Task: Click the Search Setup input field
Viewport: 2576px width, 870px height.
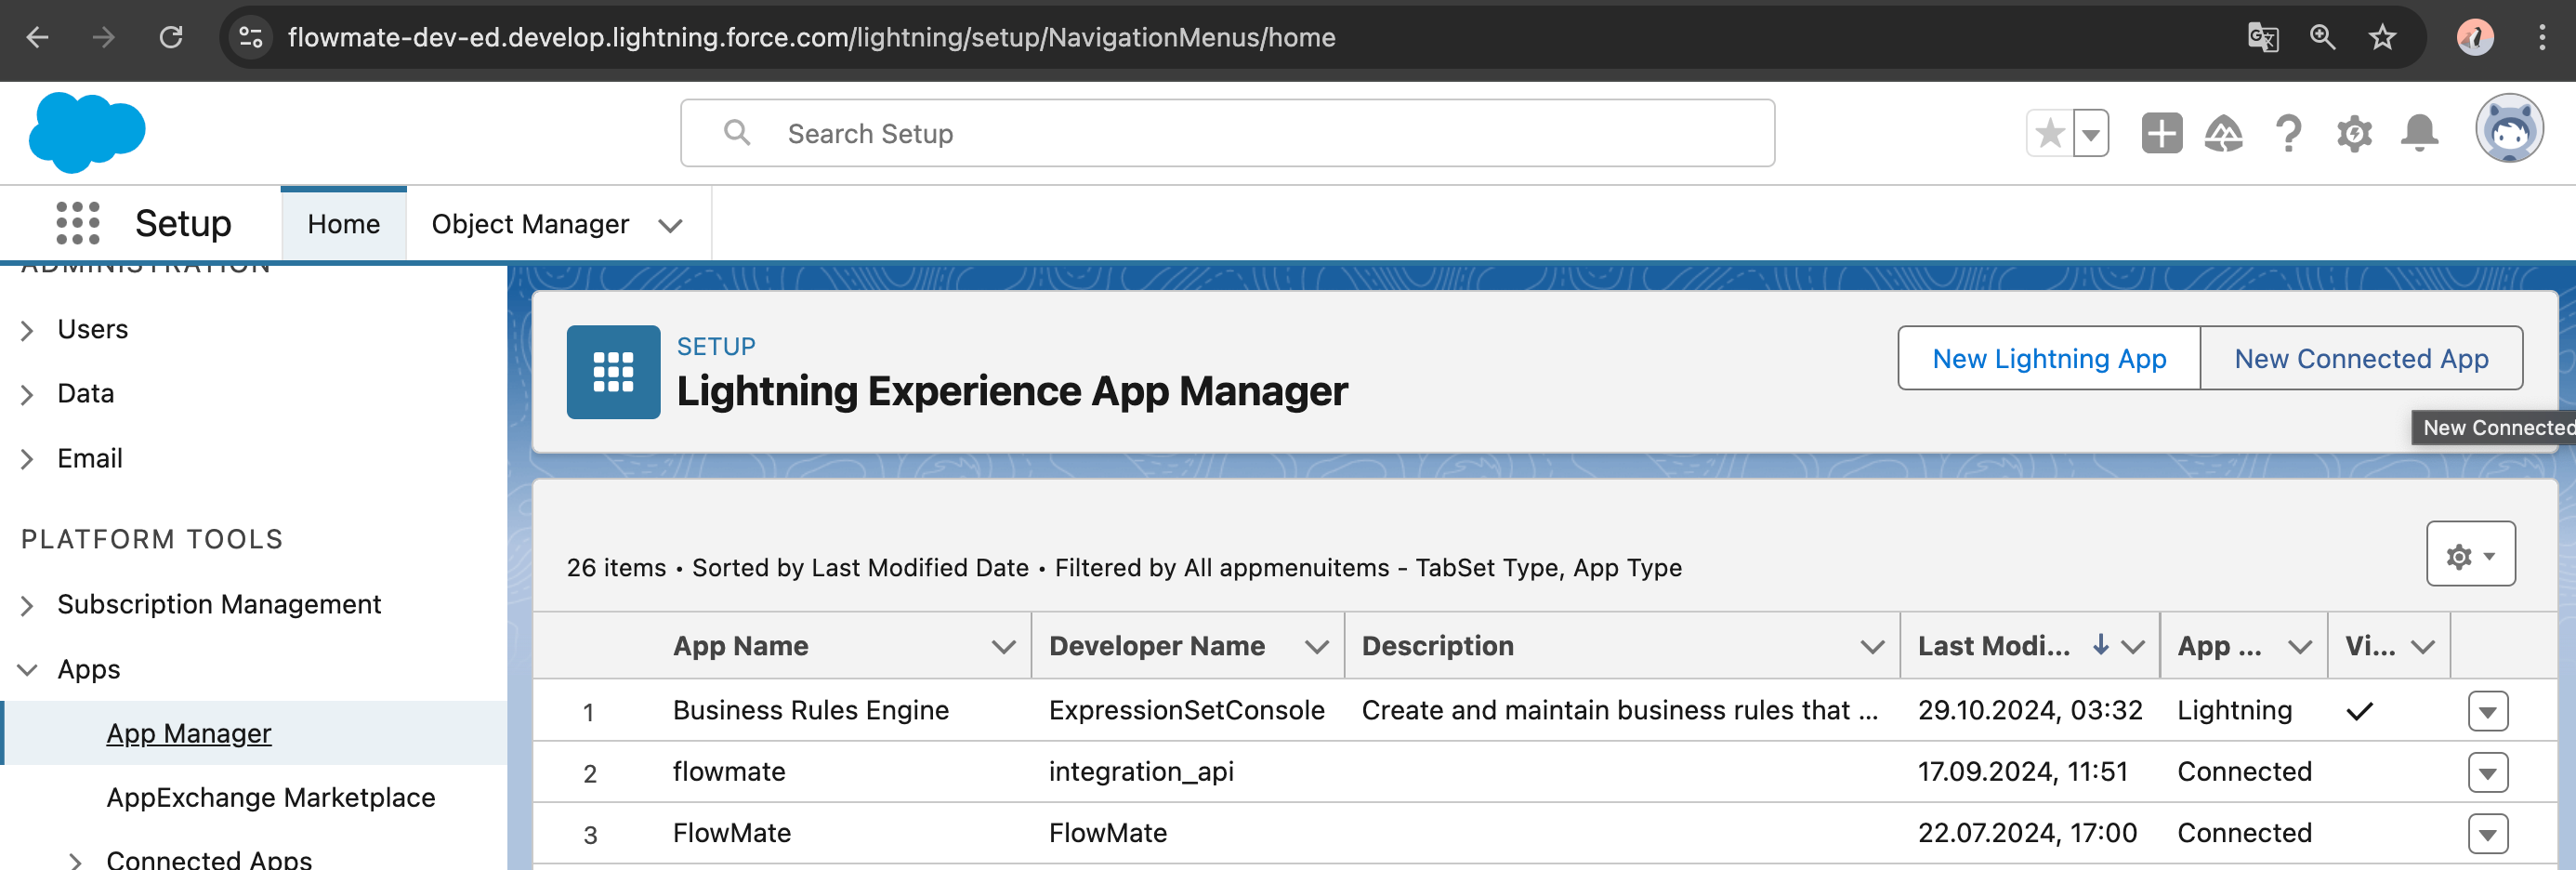Action: coord(1226,133)
